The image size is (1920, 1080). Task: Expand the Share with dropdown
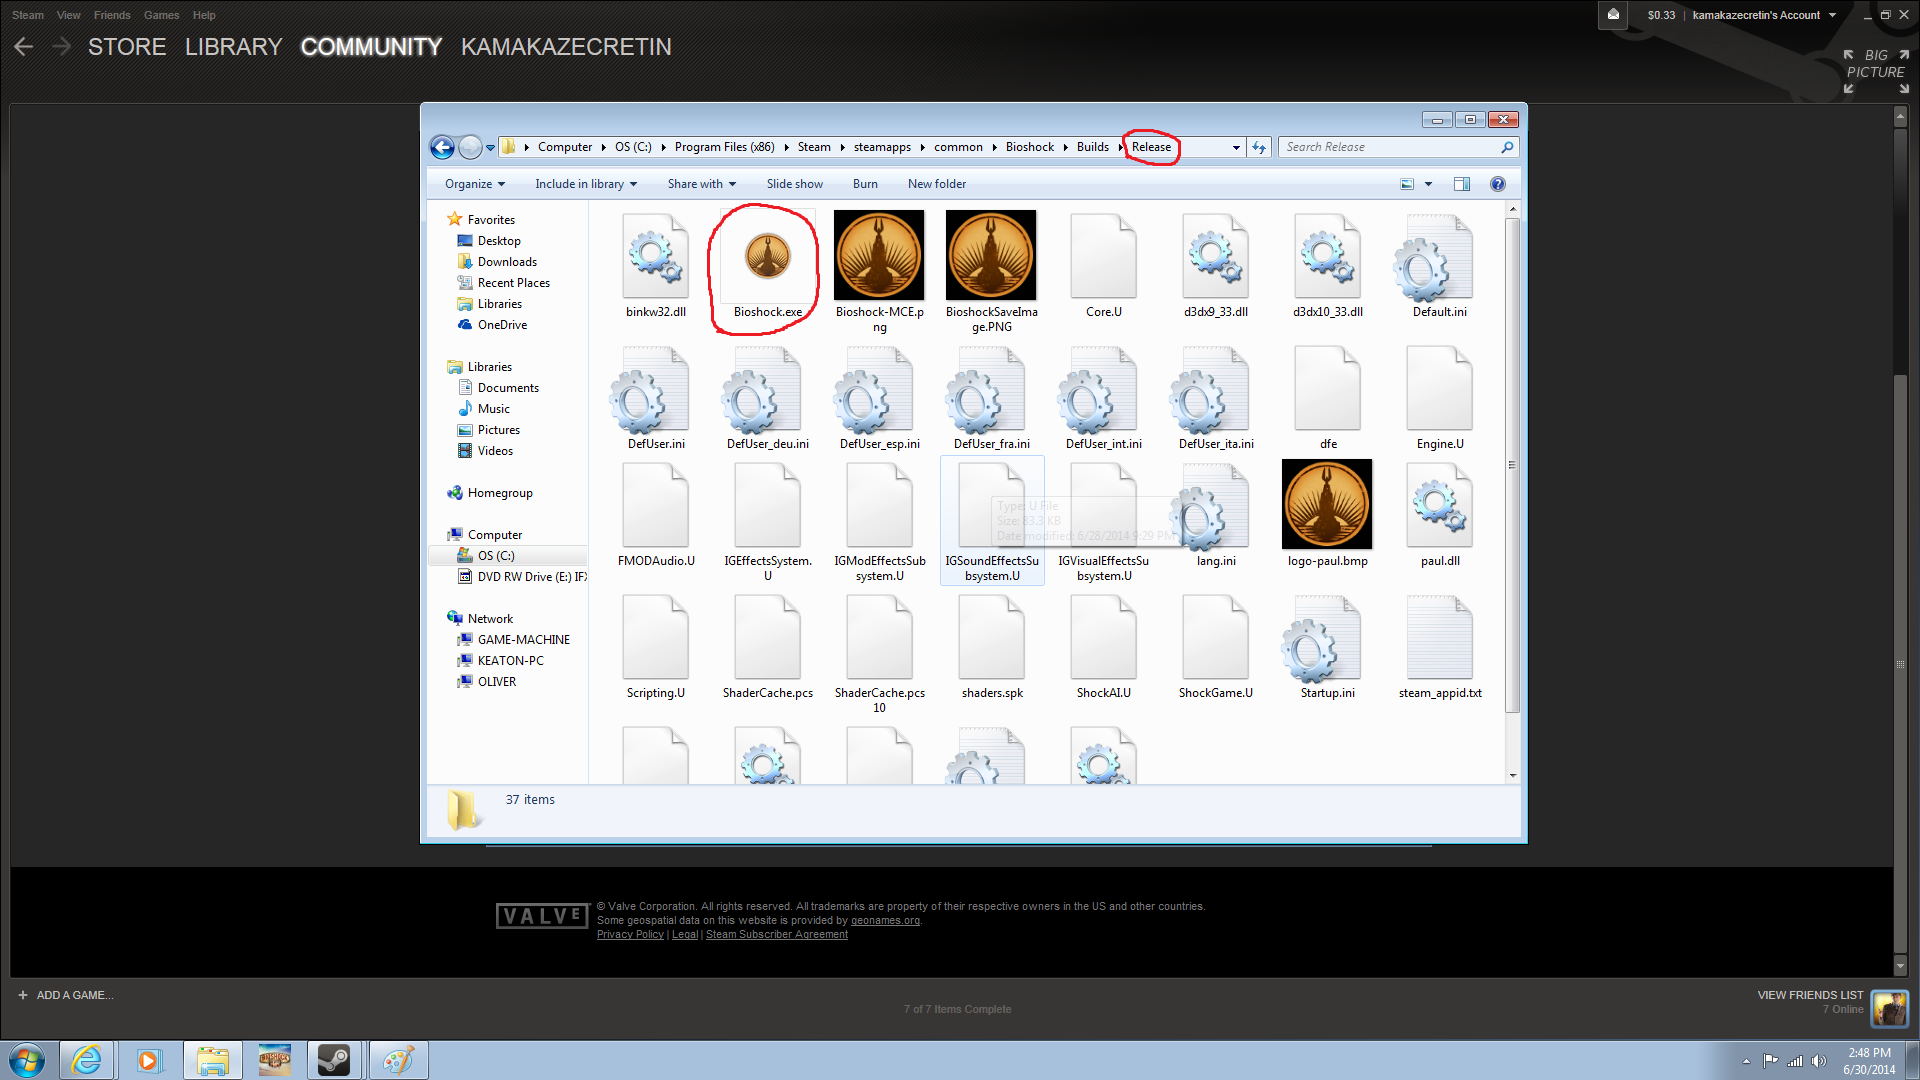pos(701,184)
